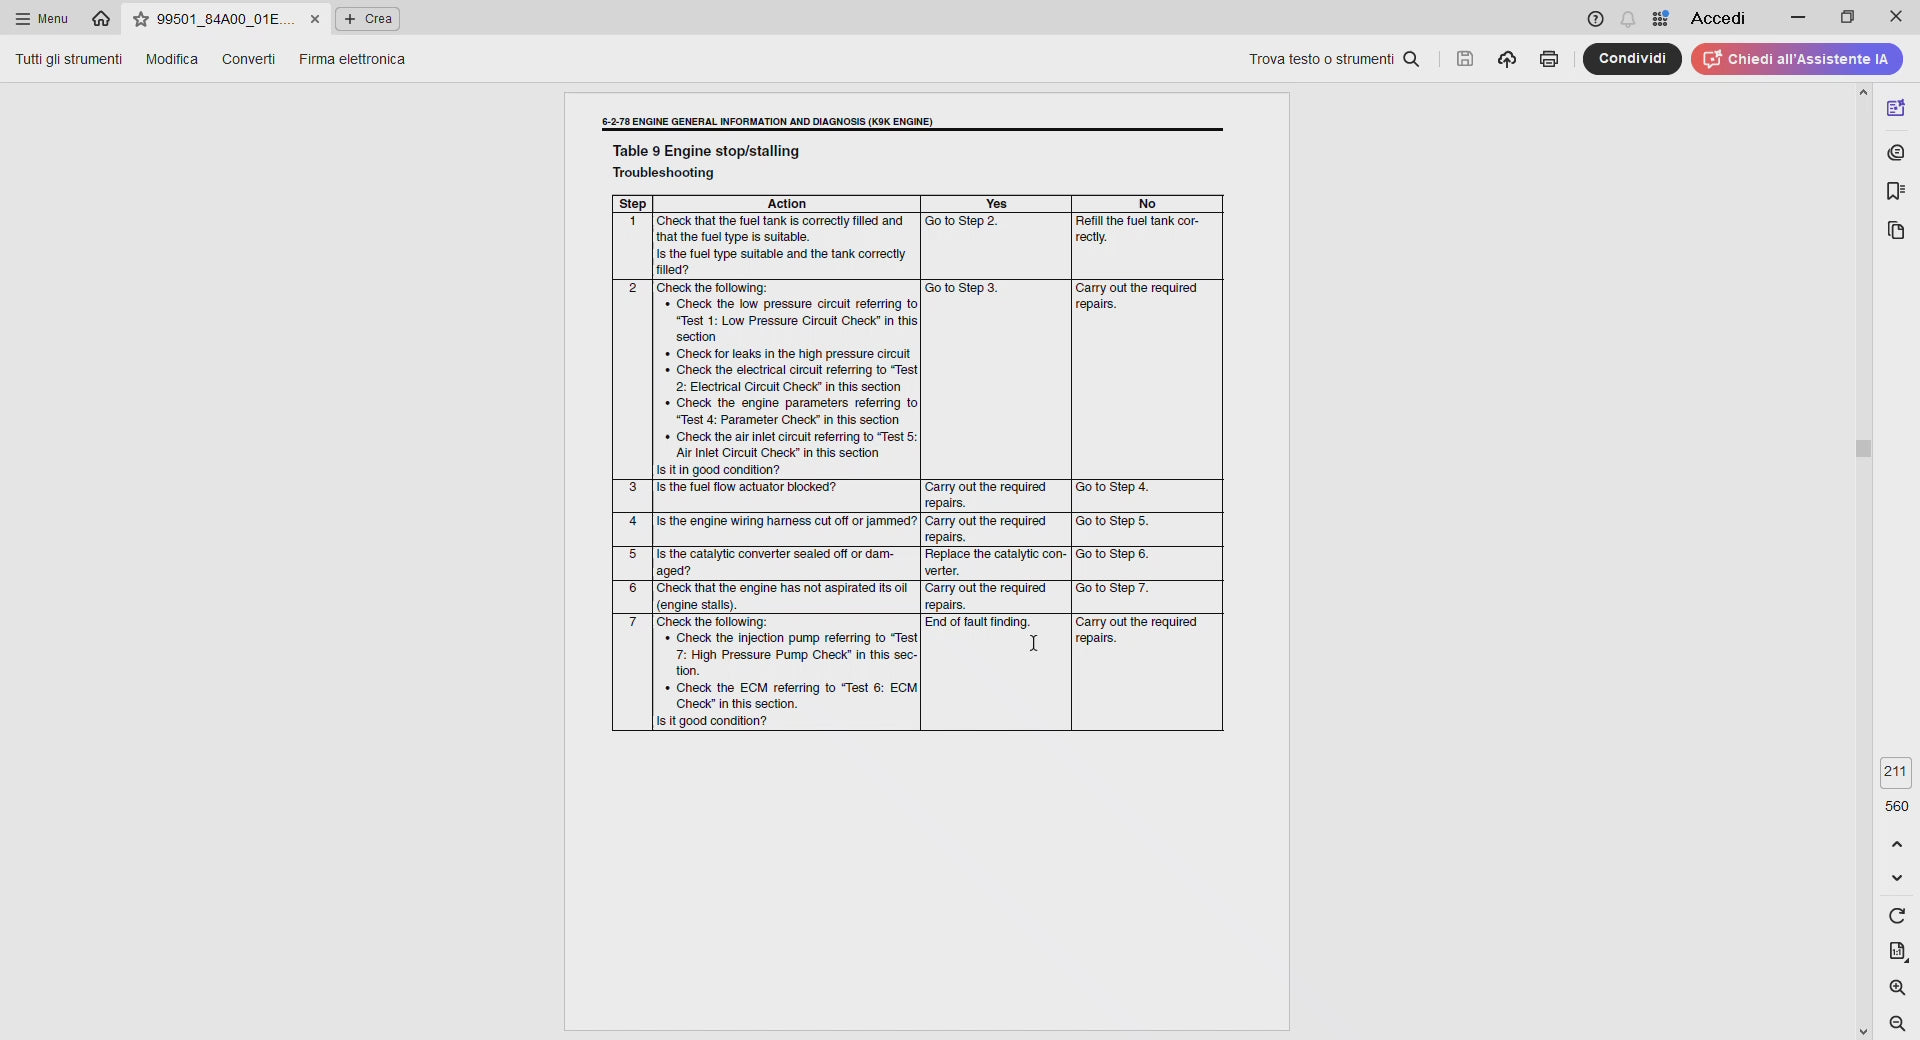Click the Crea new tab button
This screenshot has height=1040, width=1920.
[368, 19]
